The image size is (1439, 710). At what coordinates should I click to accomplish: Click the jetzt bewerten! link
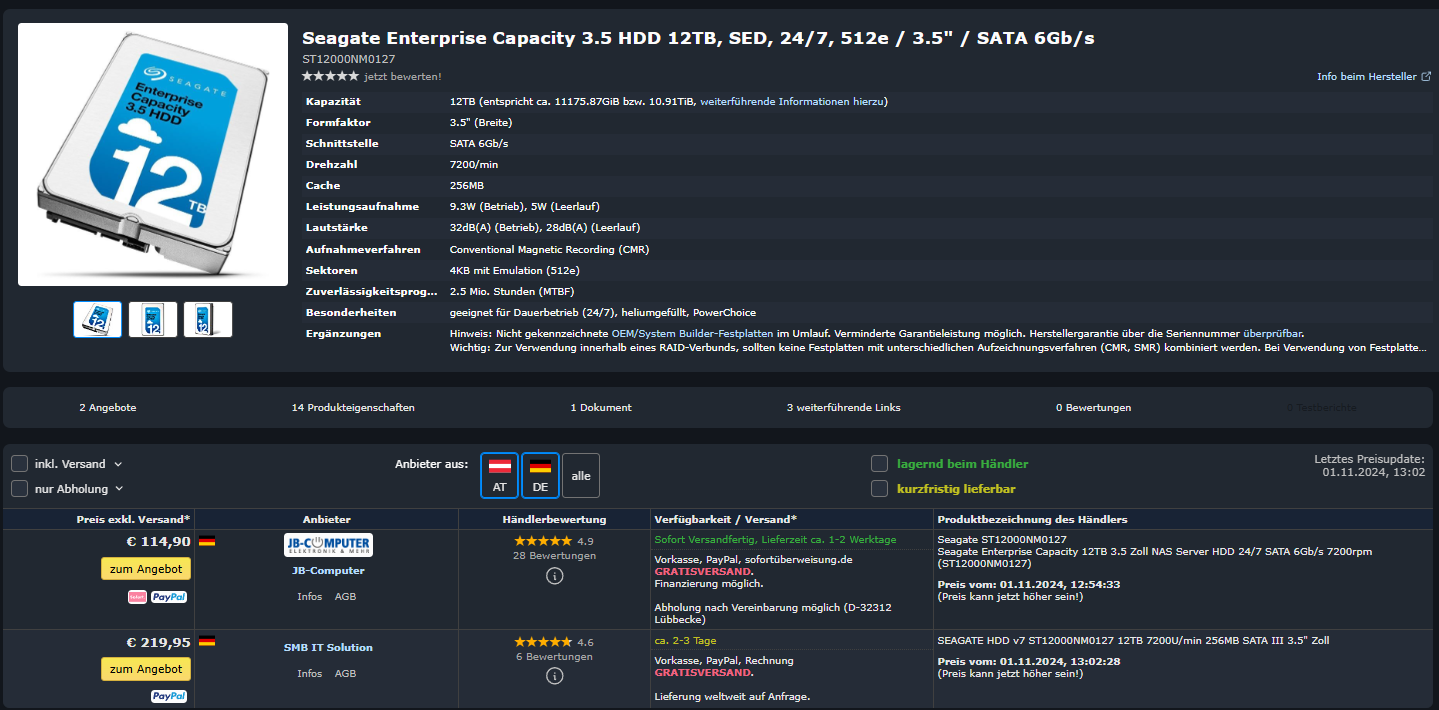click(403, 77)
